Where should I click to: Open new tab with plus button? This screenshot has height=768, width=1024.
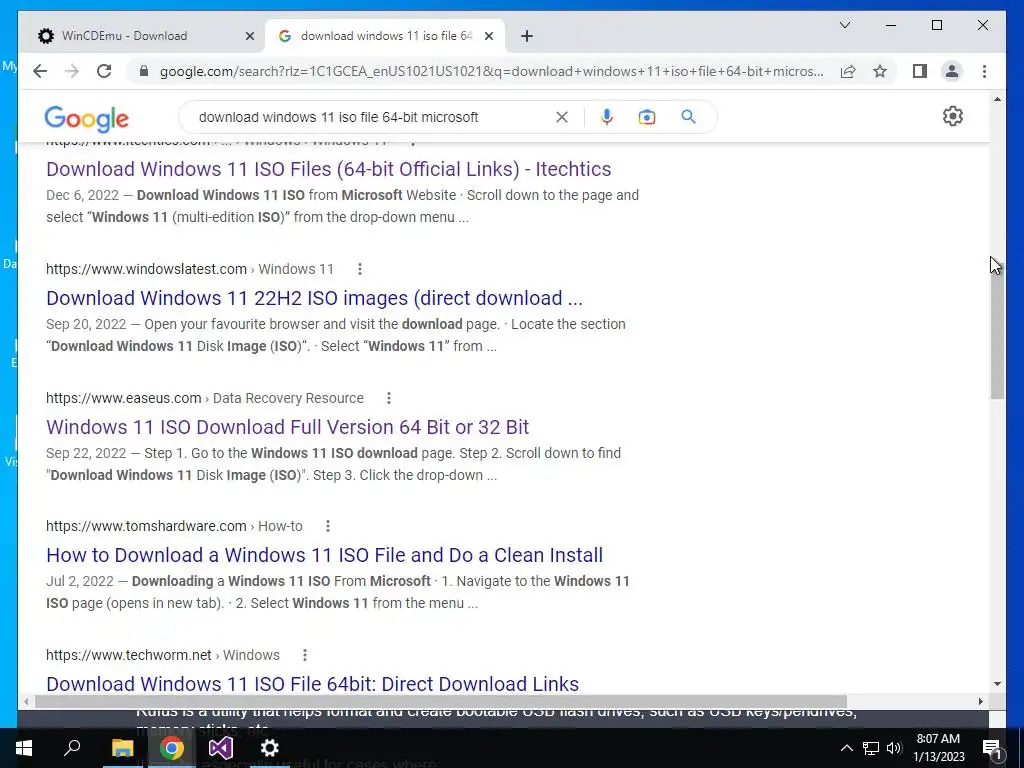pos(527,36)
